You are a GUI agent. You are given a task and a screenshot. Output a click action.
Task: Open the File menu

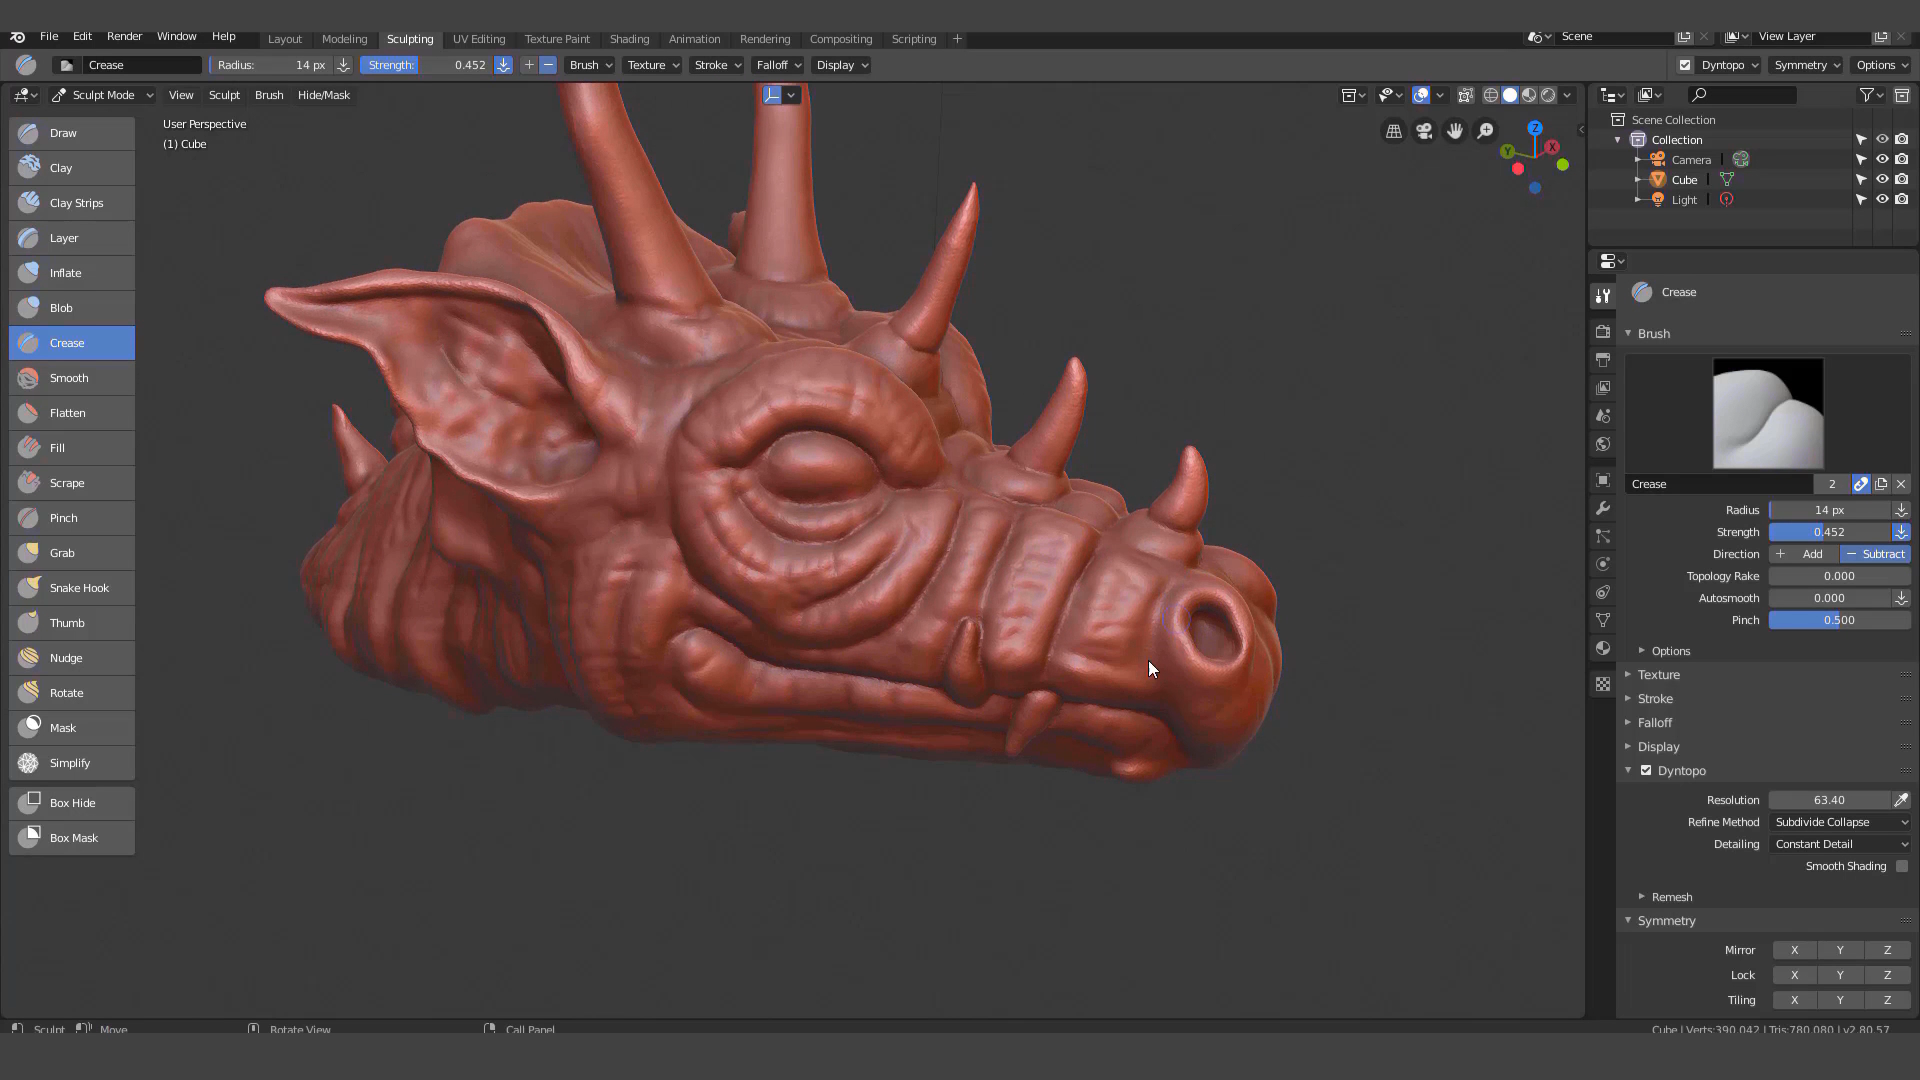pyautogui.click(x=48, y=36)
